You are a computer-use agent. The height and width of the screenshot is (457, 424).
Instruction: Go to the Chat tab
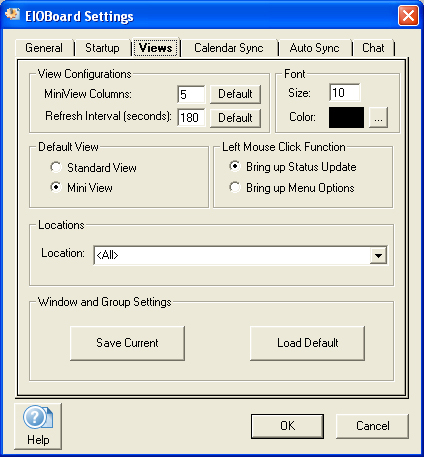point(373,48)
